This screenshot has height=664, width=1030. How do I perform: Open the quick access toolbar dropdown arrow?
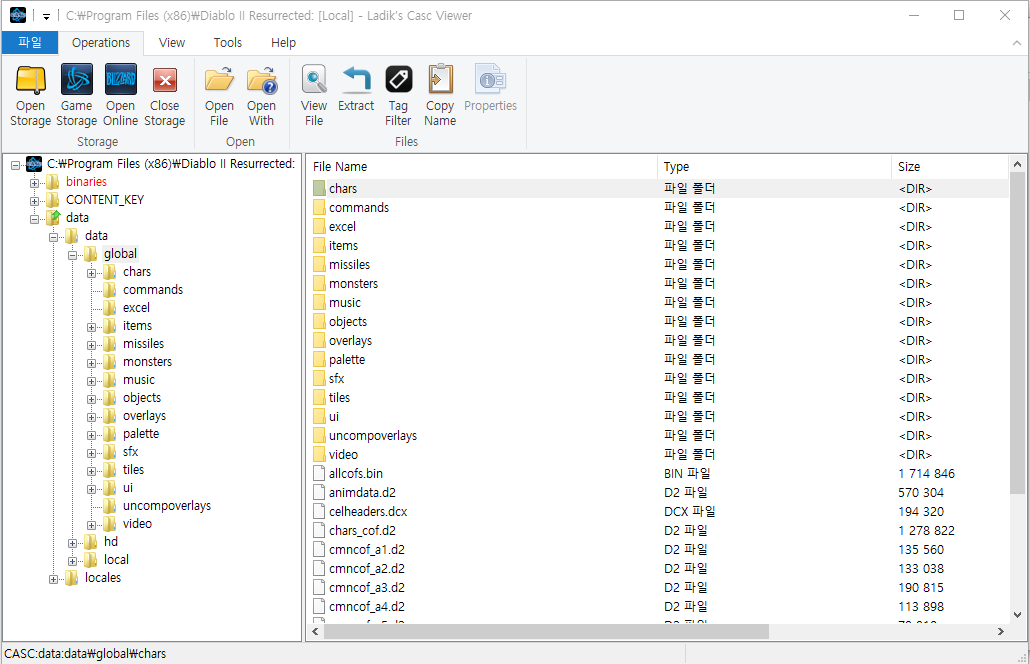click(46, 16)
